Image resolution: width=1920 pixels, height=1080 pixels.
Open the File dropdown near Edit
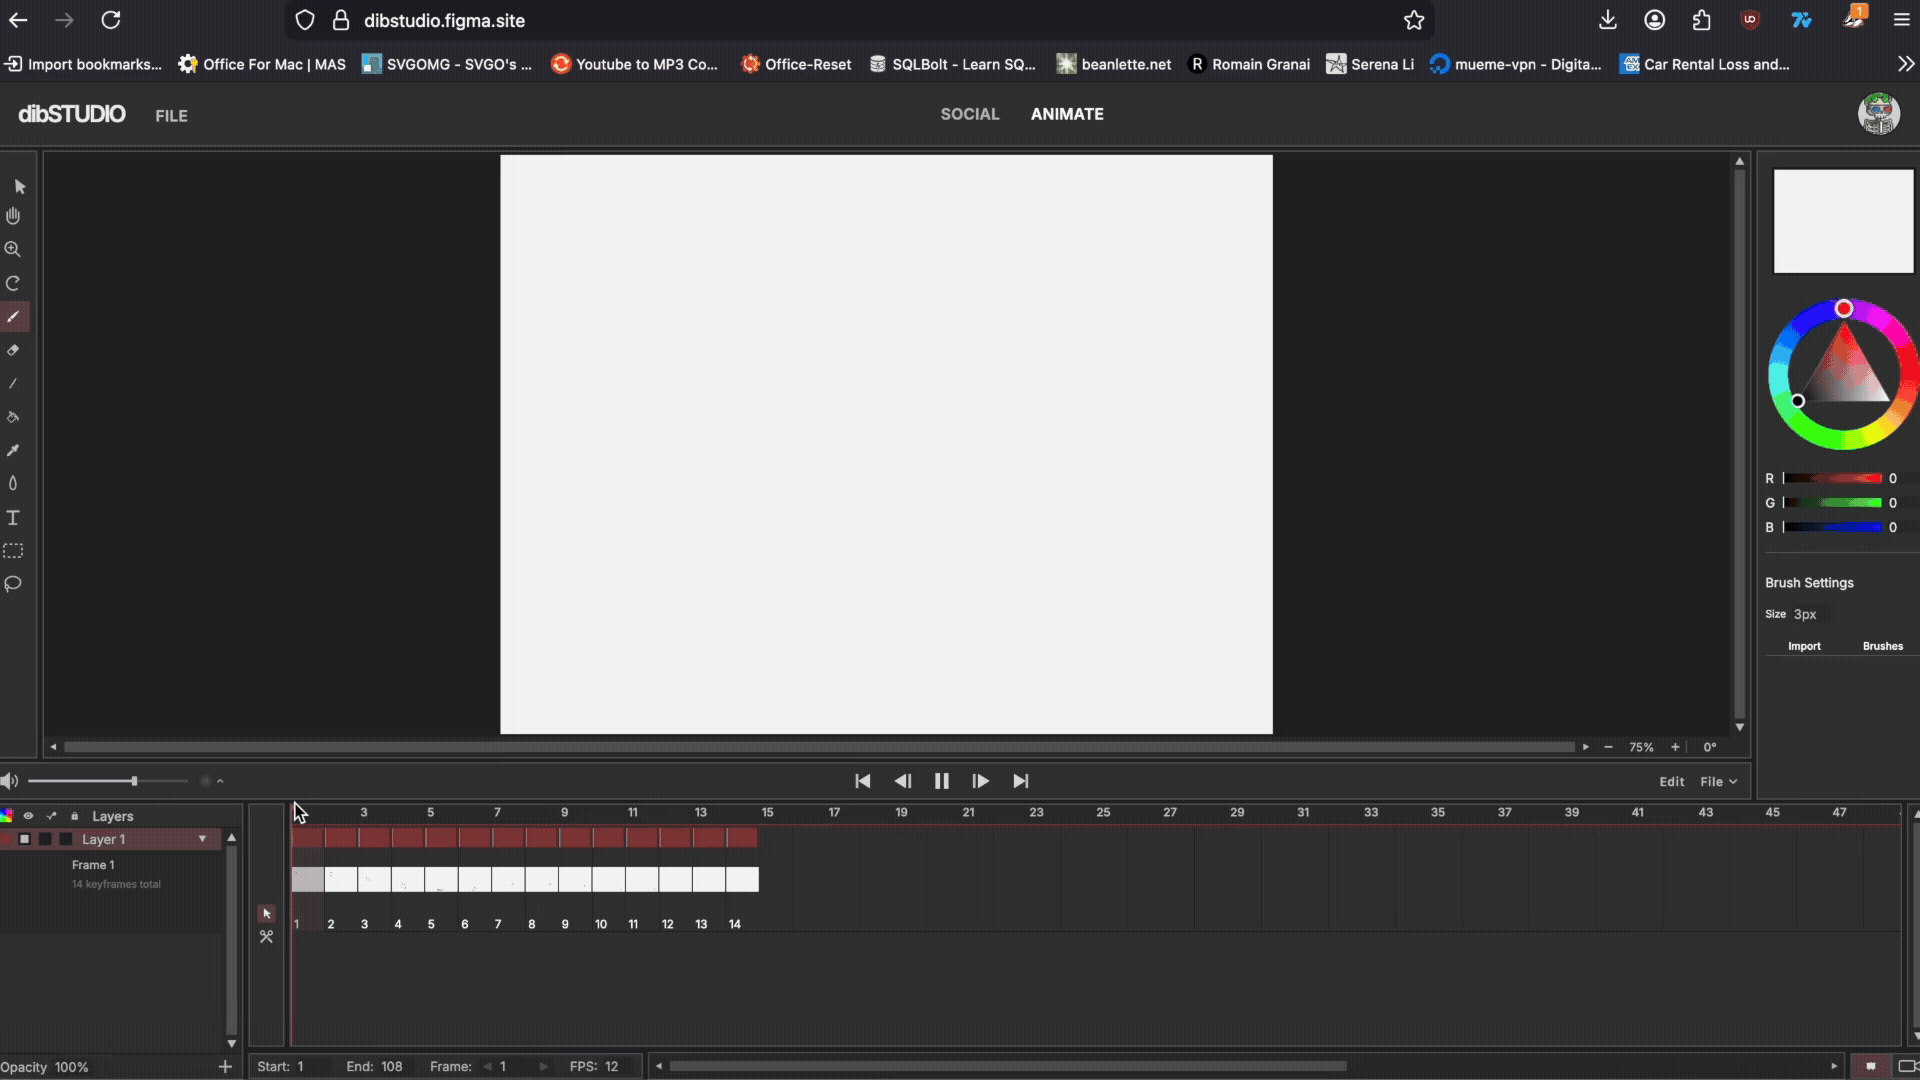[x=1716, y=781]
